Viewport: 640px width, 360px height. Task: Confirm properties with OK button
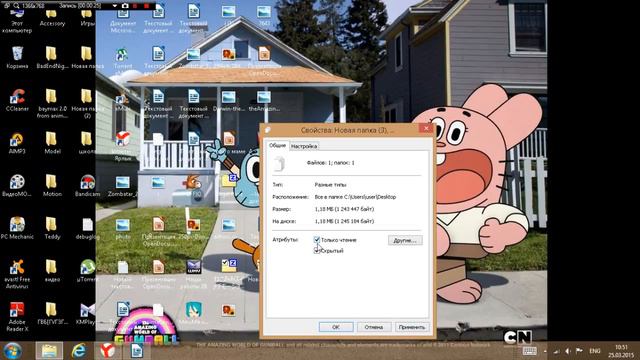pos(336,327)
